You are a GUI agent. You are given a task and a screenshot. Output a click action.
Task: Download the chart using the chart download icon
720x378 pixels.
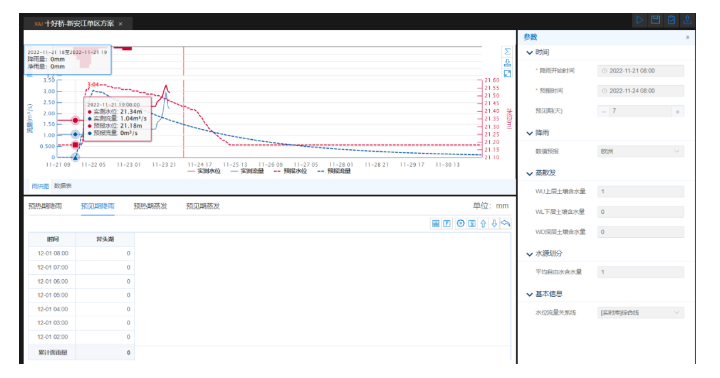point(507,62)
